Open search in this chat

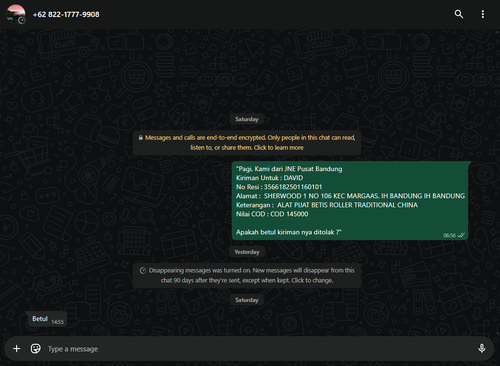pos(459,14)
